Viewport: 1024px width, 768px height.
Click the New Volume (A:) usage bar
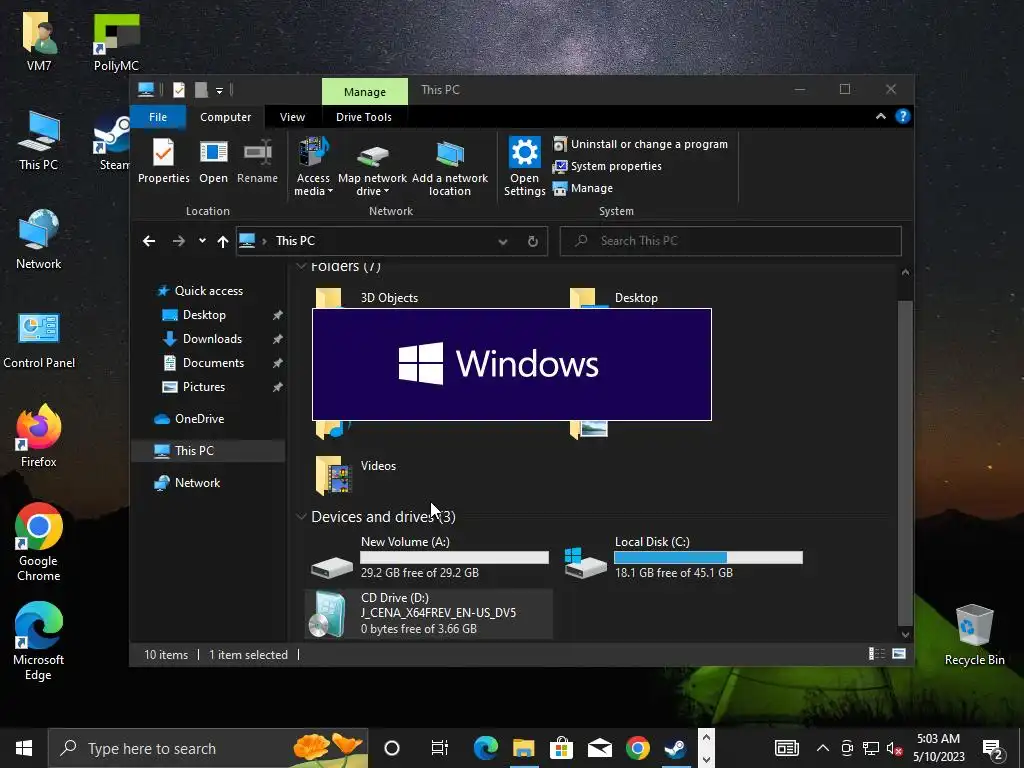pyautogui.click(x=454, y=557)
